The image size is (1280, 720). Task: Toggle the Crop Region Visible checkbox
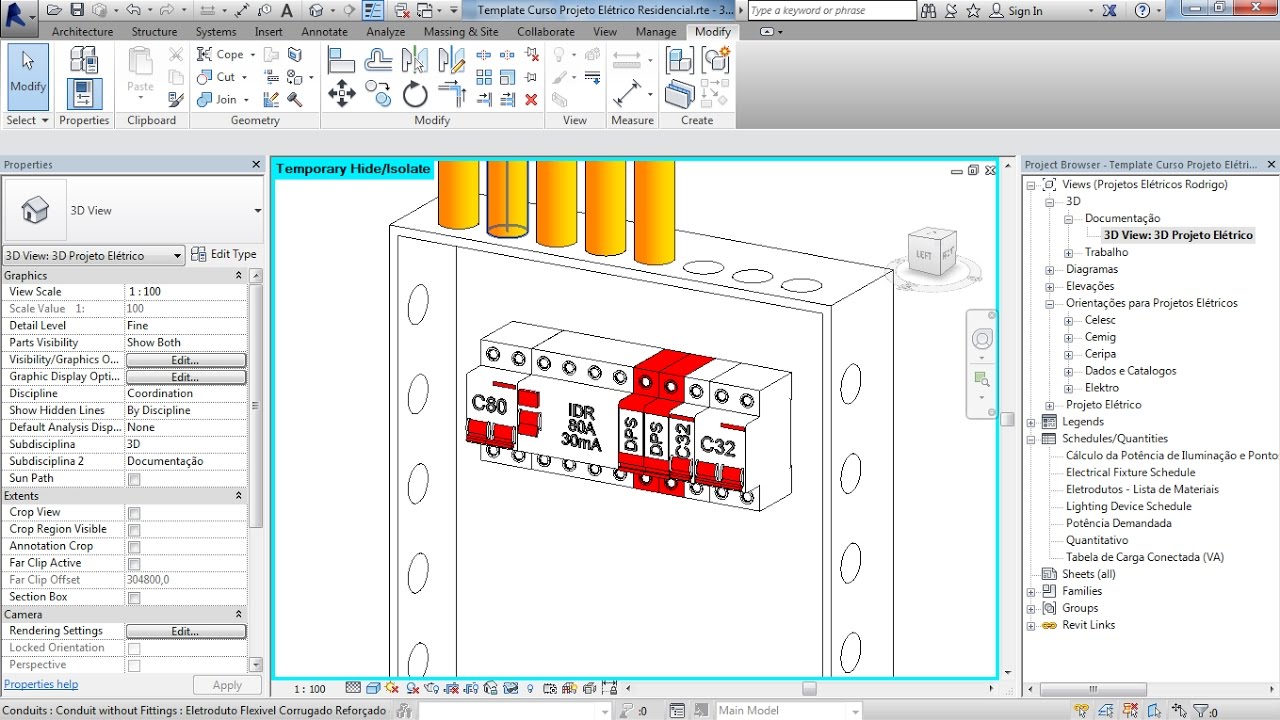click(134, 530)
